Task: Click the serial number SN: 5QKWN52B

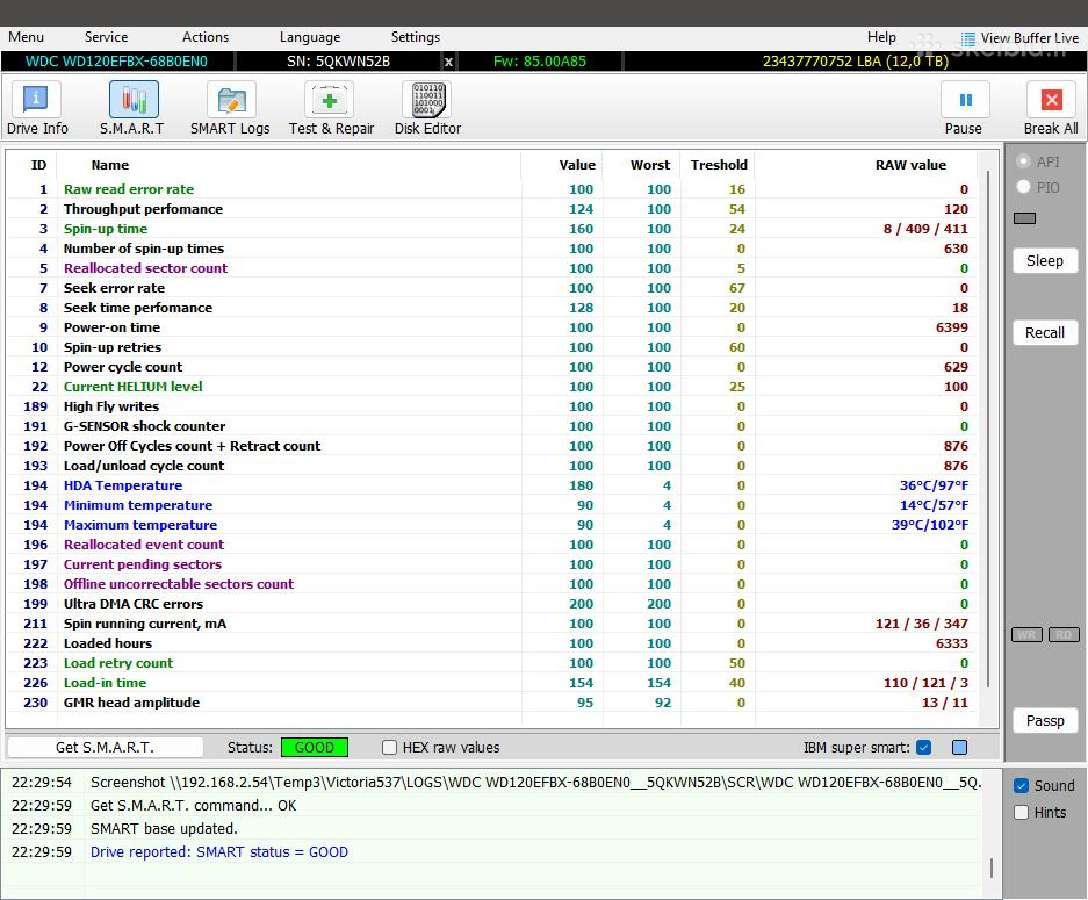Action: click(338, 61)
